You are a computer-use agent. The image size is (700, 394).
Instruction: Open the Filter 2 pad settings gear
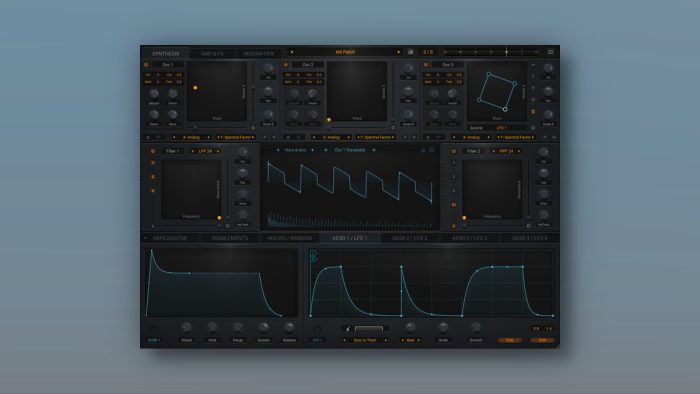pos(528,226)
